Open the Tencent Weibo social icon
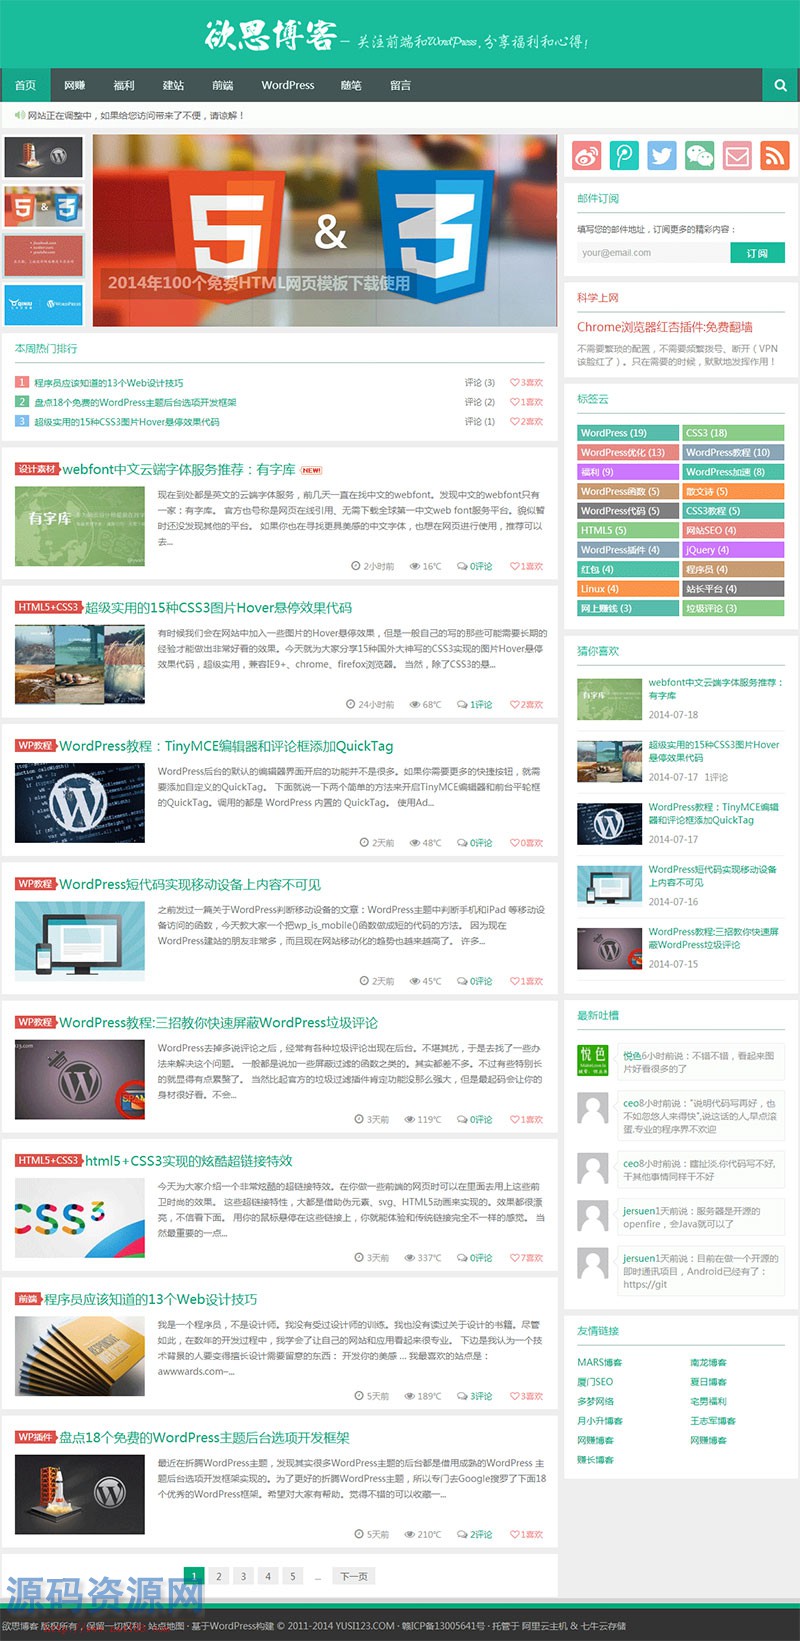The height and width of the screenshot is (1641, 800). click(x=624, y=155)
